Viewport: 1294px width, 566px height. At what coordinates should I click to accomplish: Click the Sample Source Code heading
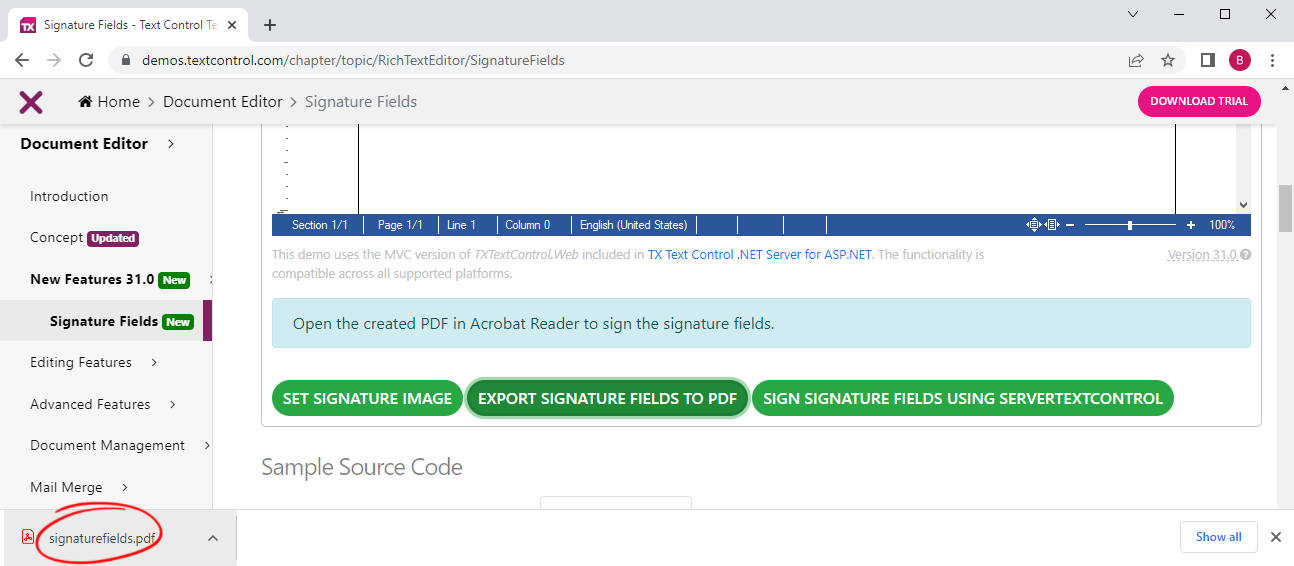(x=362, y=467)
